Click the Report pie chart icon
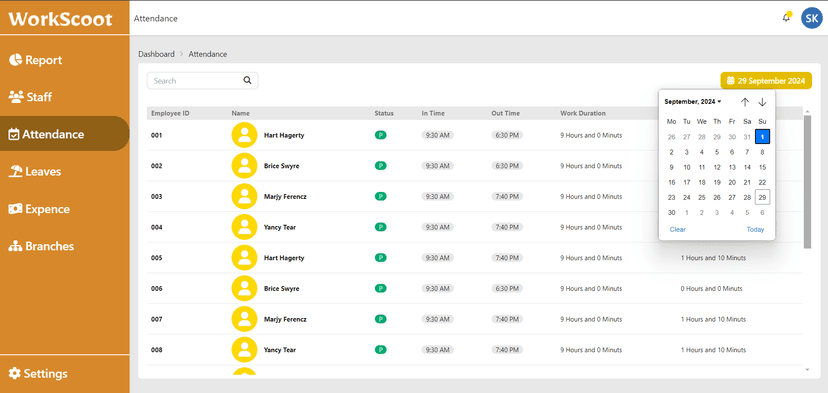 (15, 60)
